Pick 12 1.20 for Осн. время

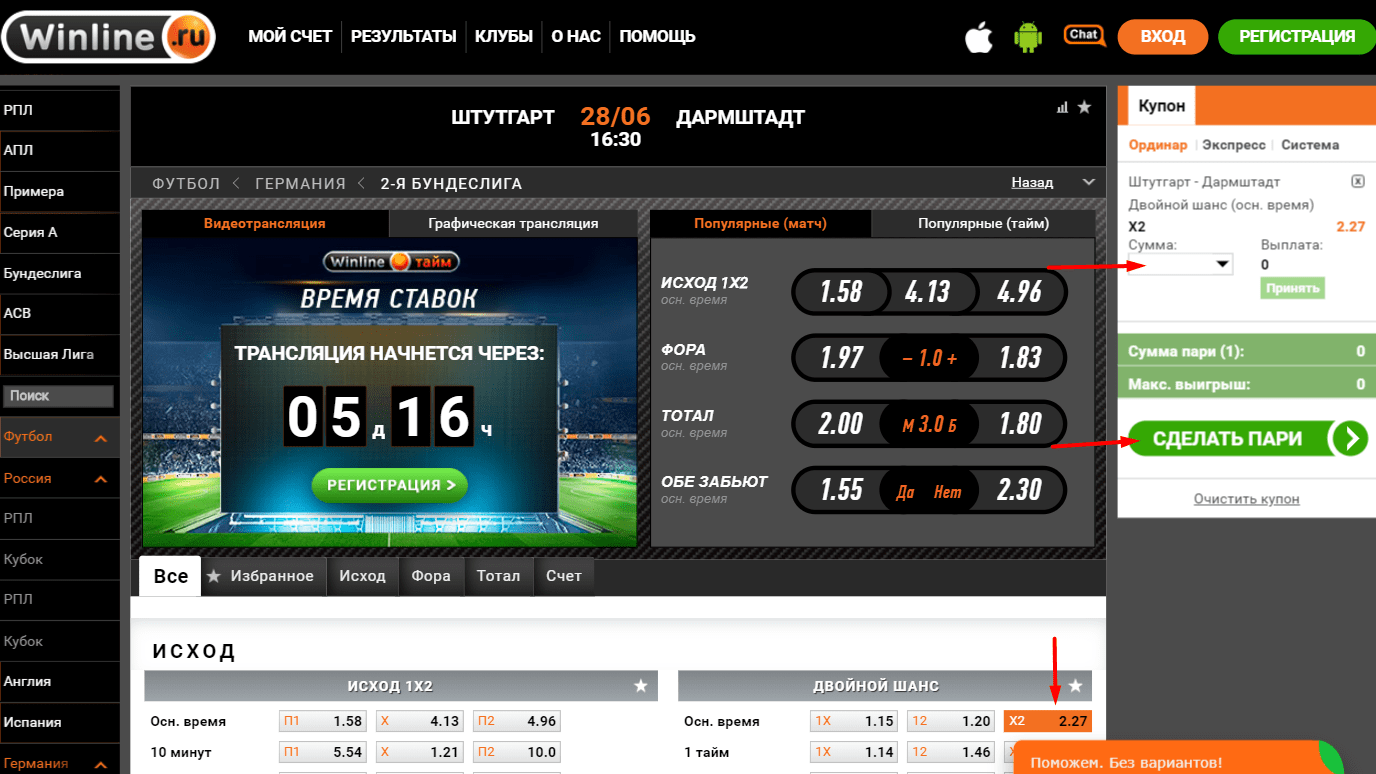coord(950,721)
